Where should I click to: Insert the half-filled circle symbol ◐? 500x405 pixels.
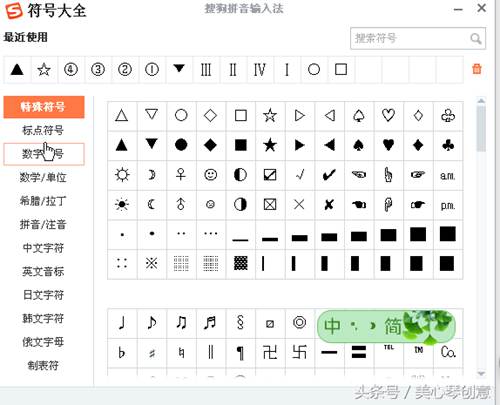[240, 175]
